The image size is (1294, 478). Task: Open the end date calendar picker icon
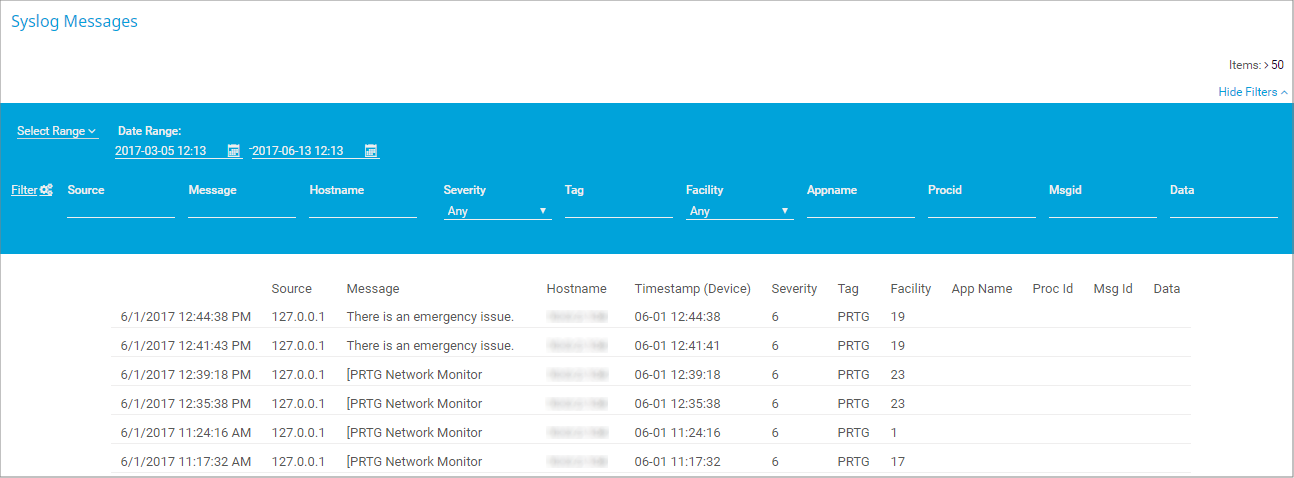tap(371, 151)
